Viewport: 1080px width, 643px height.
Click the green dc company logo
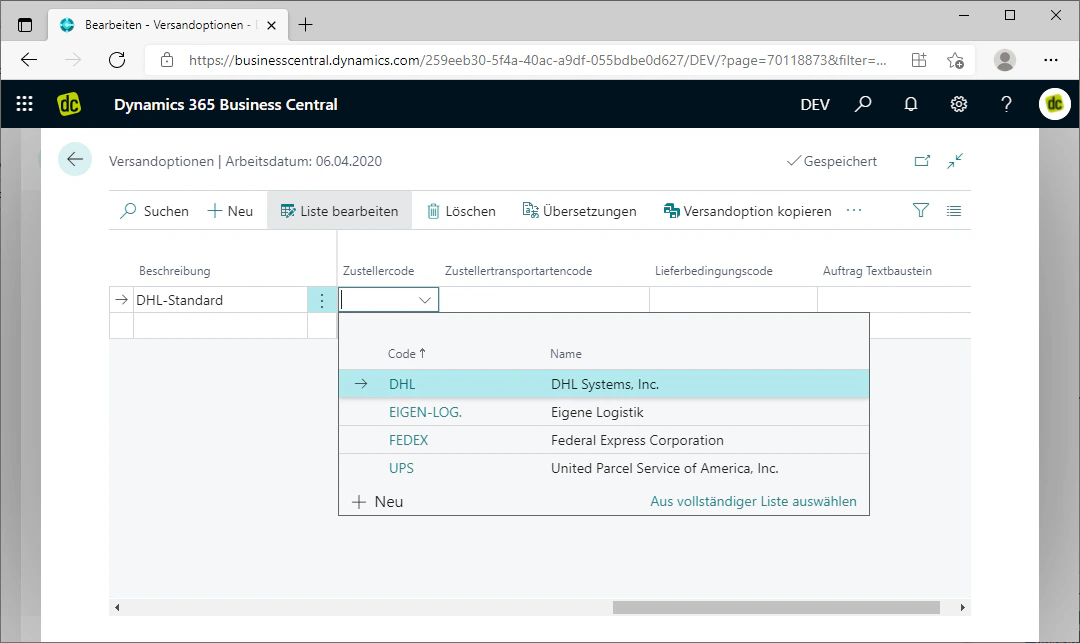point(69,104)
